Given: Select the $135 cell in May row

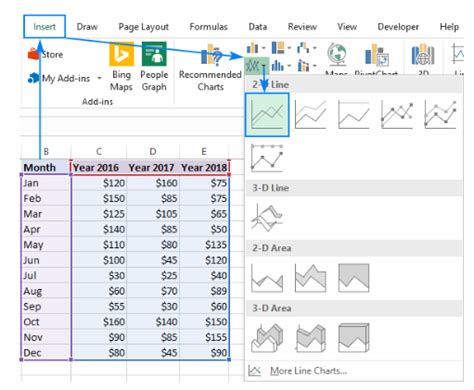Looking at the screenshot, I should pos(204,245).
